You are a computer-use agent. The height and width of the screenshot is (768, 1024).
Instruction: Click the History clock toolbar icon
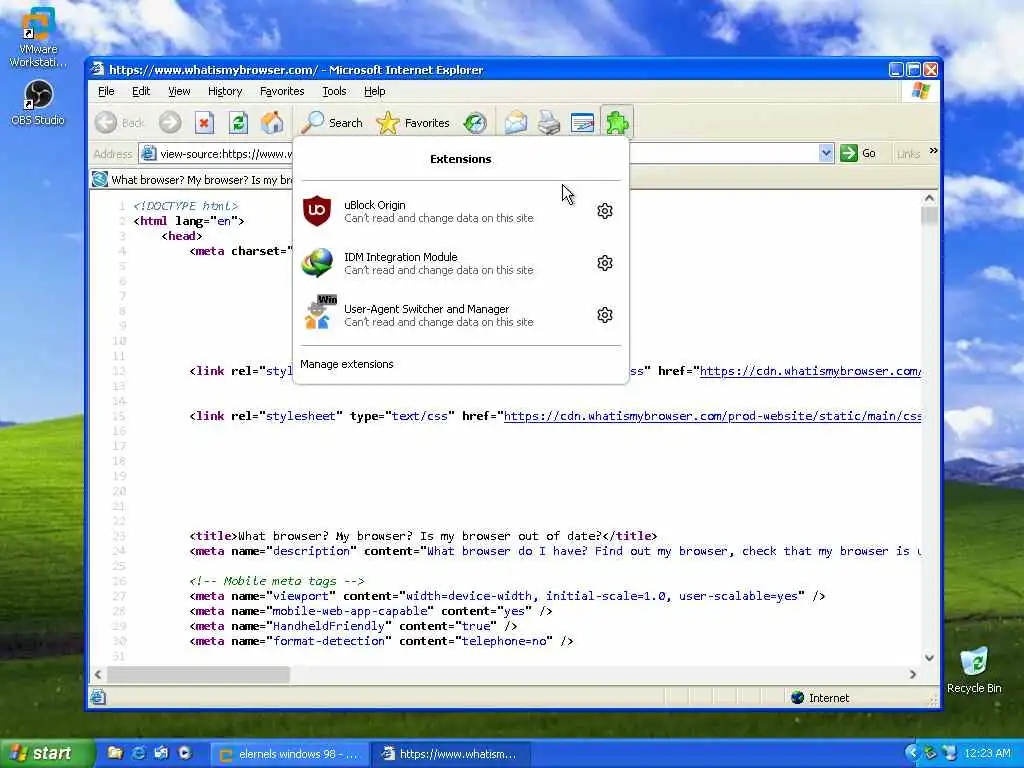[475, 123]
